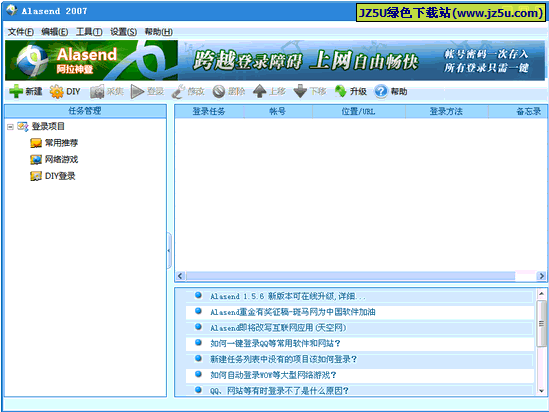549x412 pixels.
Task: Open the 编辑(E) menu
Action: pyautogui.click(x=55, y=32)
